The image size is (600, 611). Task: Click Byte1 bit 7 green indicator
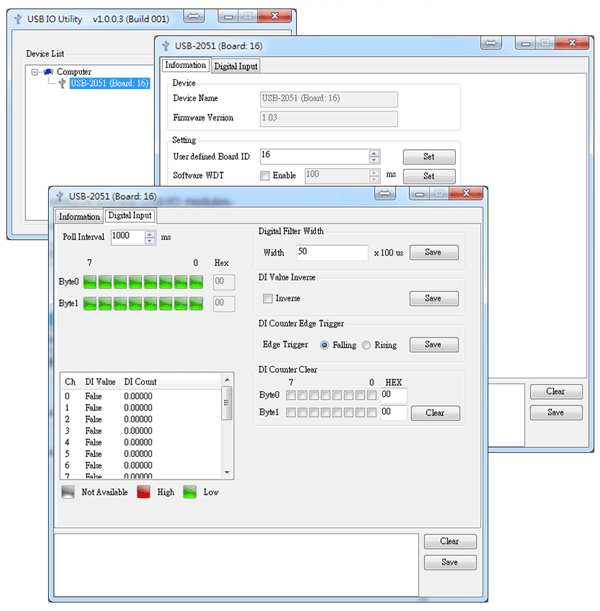[90, 304]
